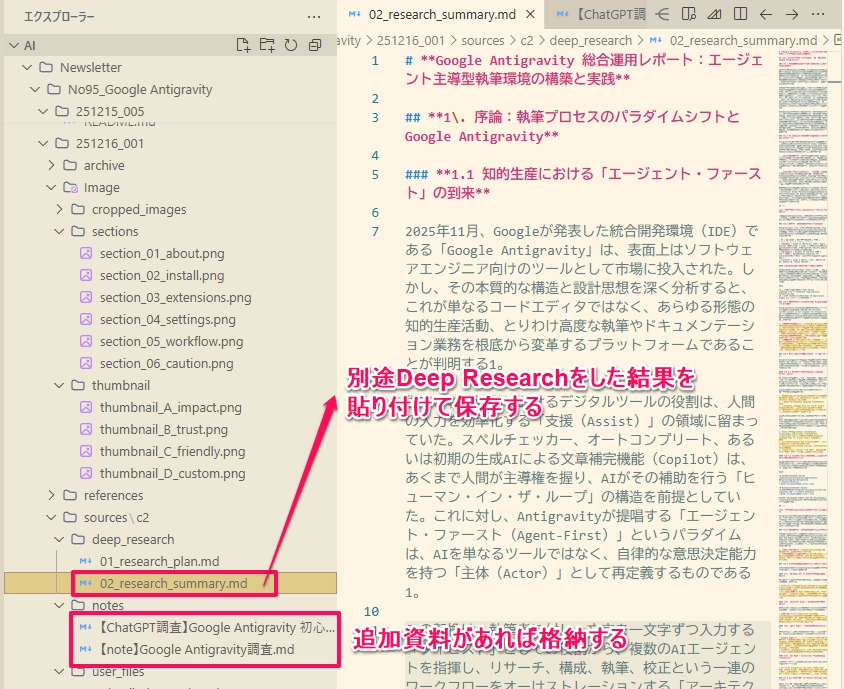The width and height of the screenshot is (844, 689).
Task: Click folder icon of cropped_images
Action: pyautogui.click(x=78, y=209)
